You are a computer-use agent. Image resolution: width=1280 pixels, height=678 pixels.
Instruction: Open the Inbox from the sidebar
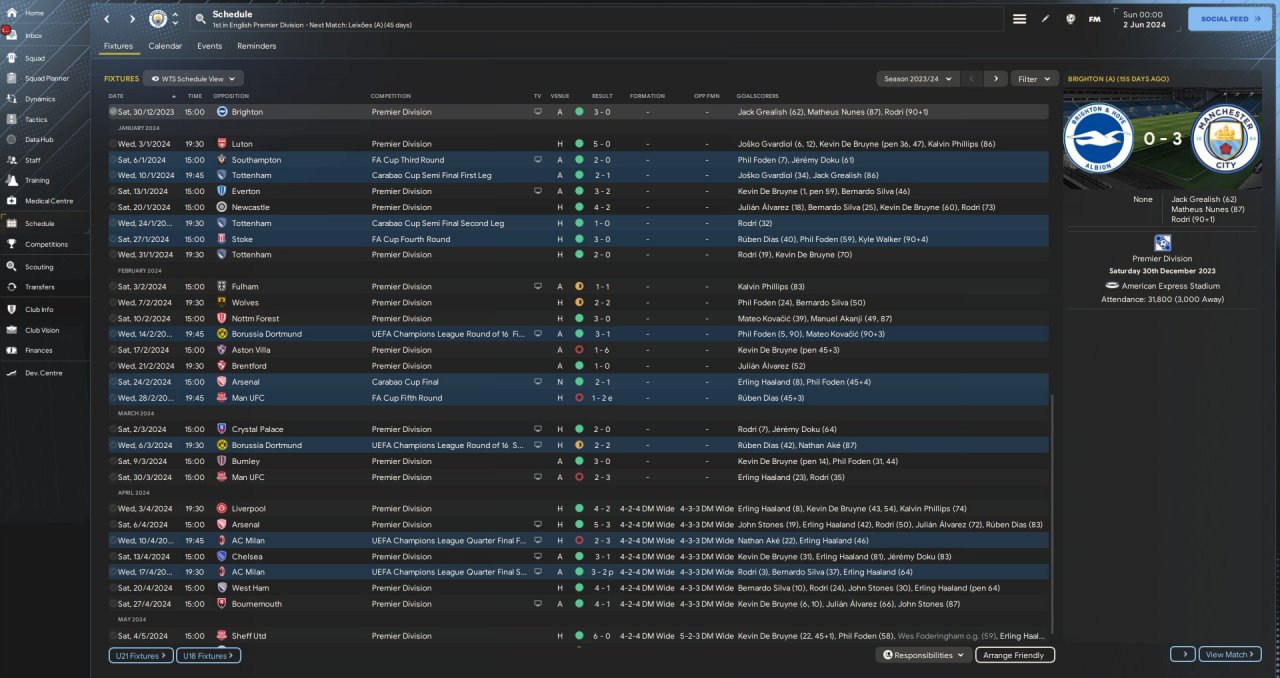pos(33,35)
